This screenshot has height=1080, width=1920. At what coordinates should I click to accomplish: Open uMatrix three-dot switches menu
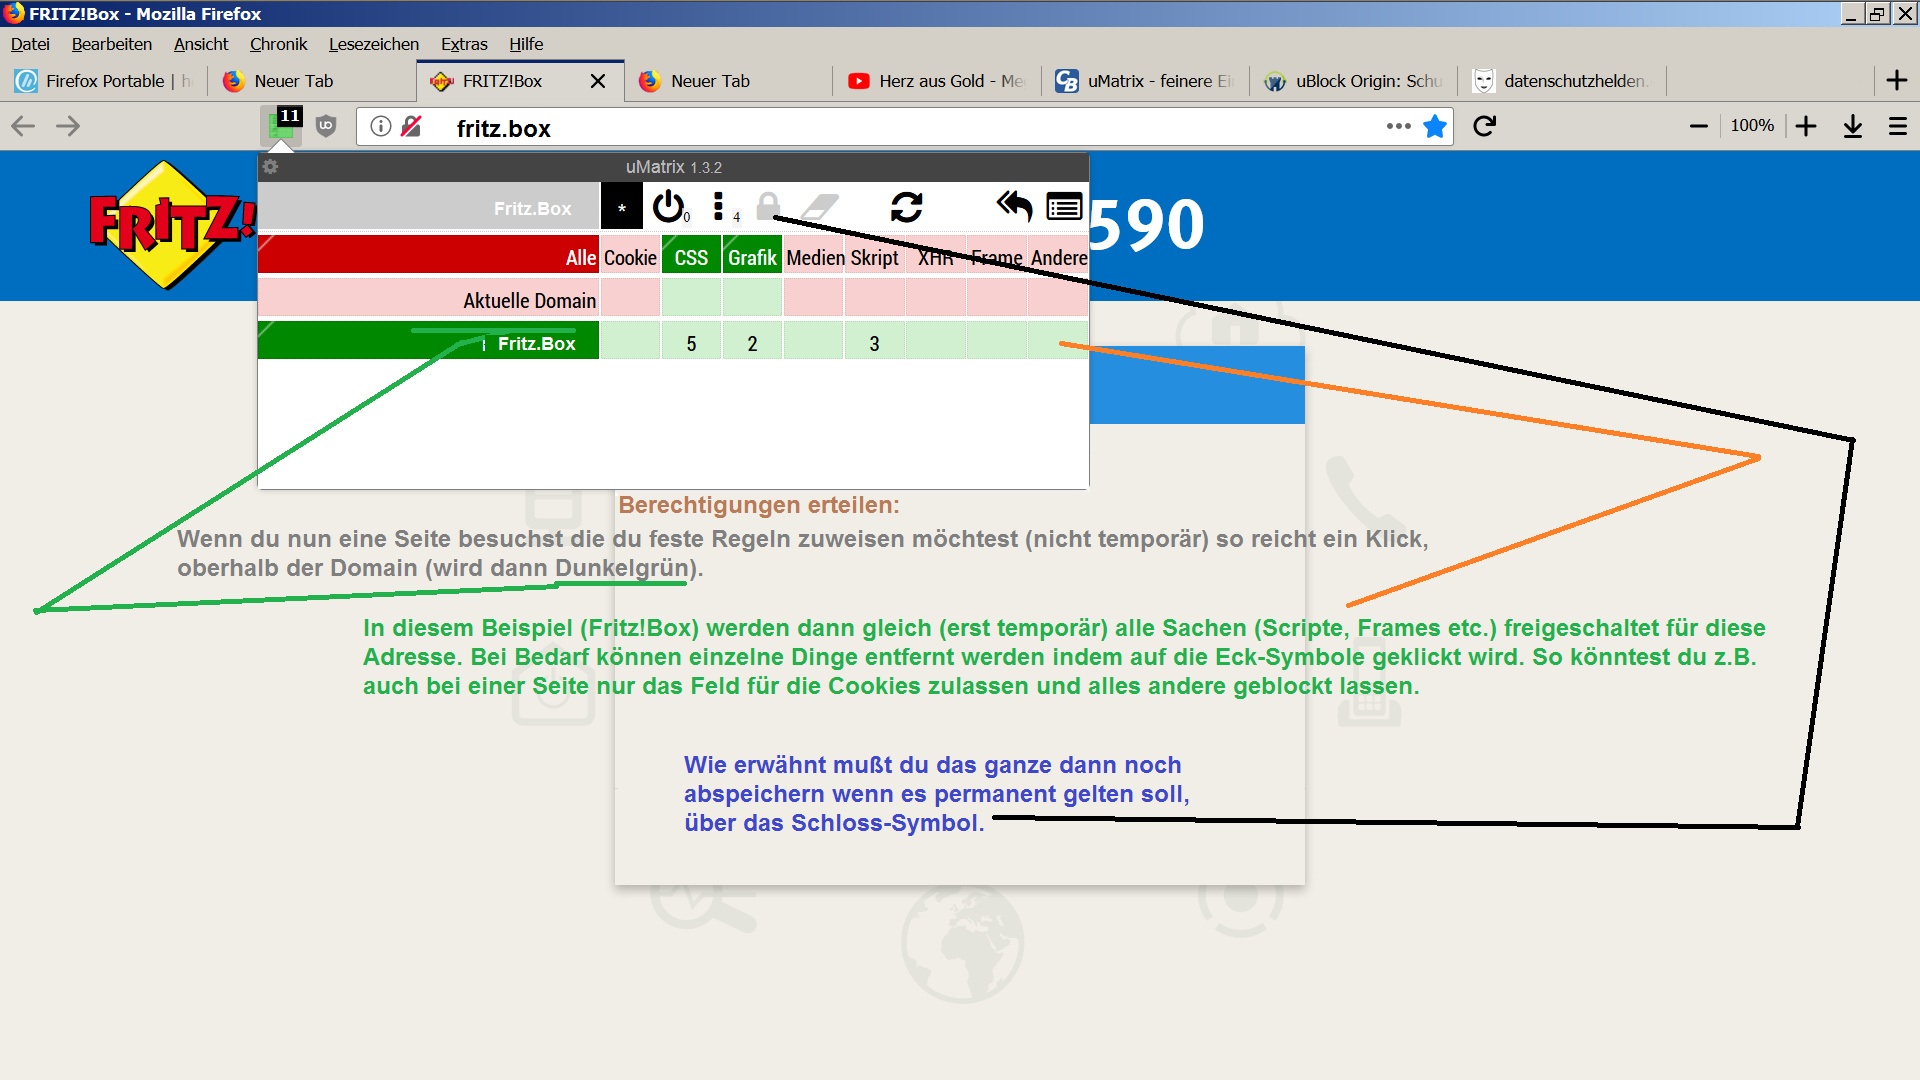tap(718, 207)
